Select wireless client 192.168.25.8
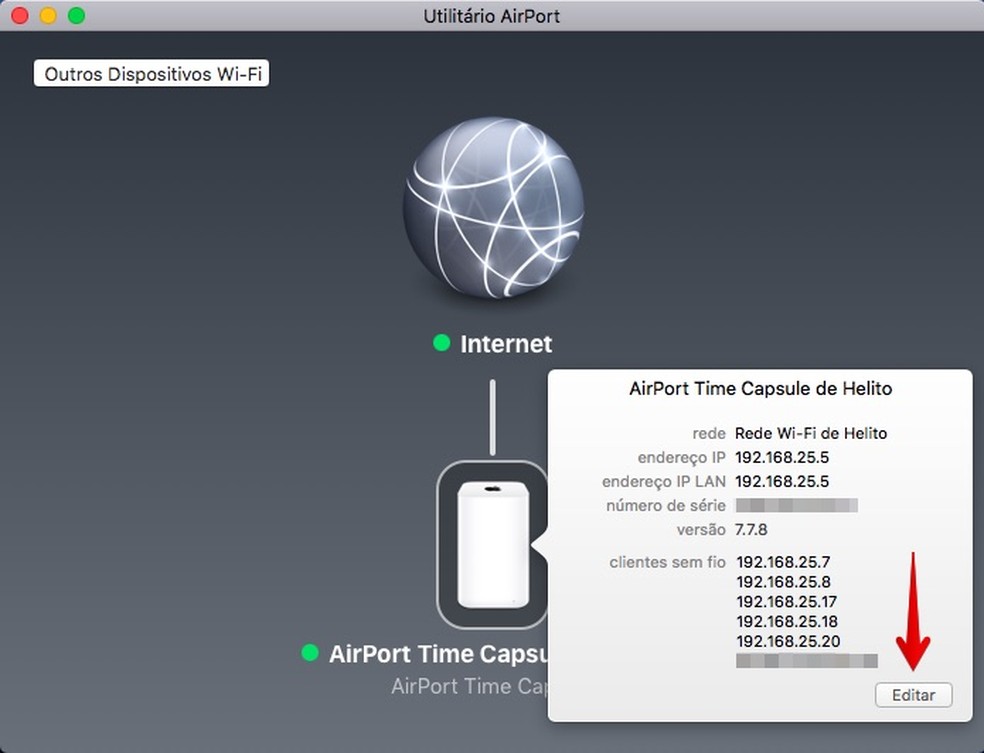 (x=783, y=582)
